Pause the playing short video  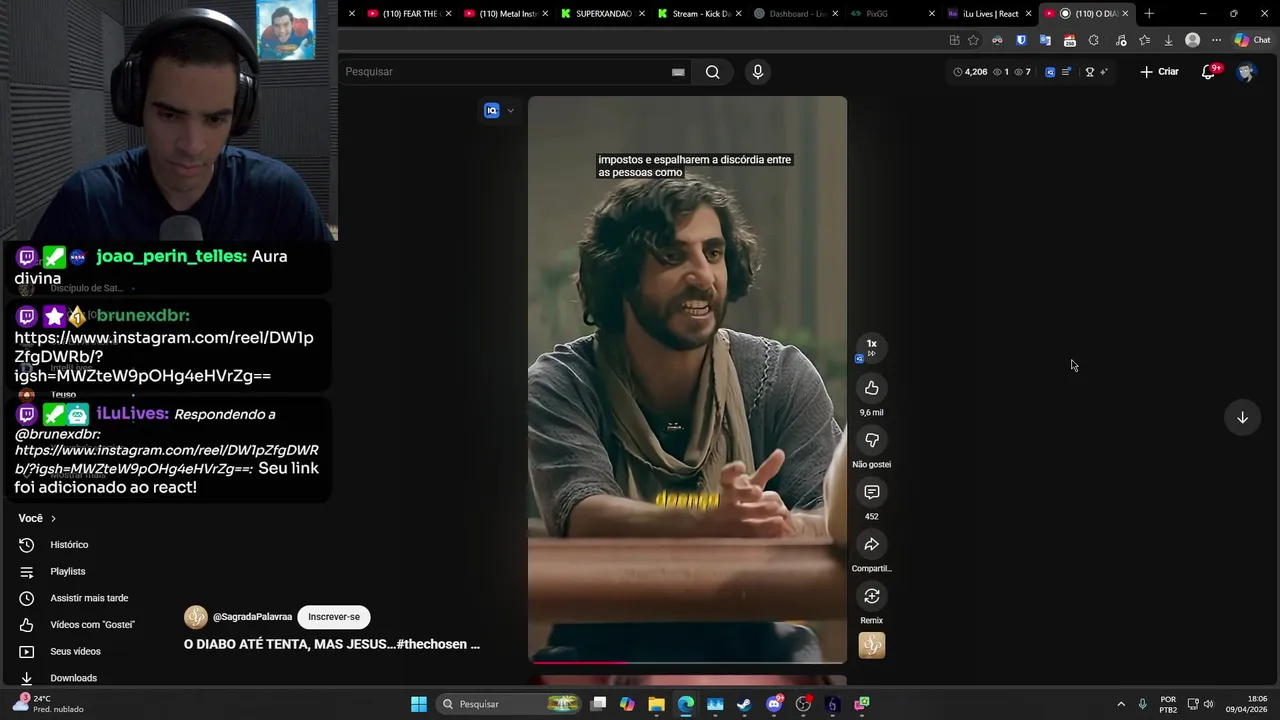point(687,380)
